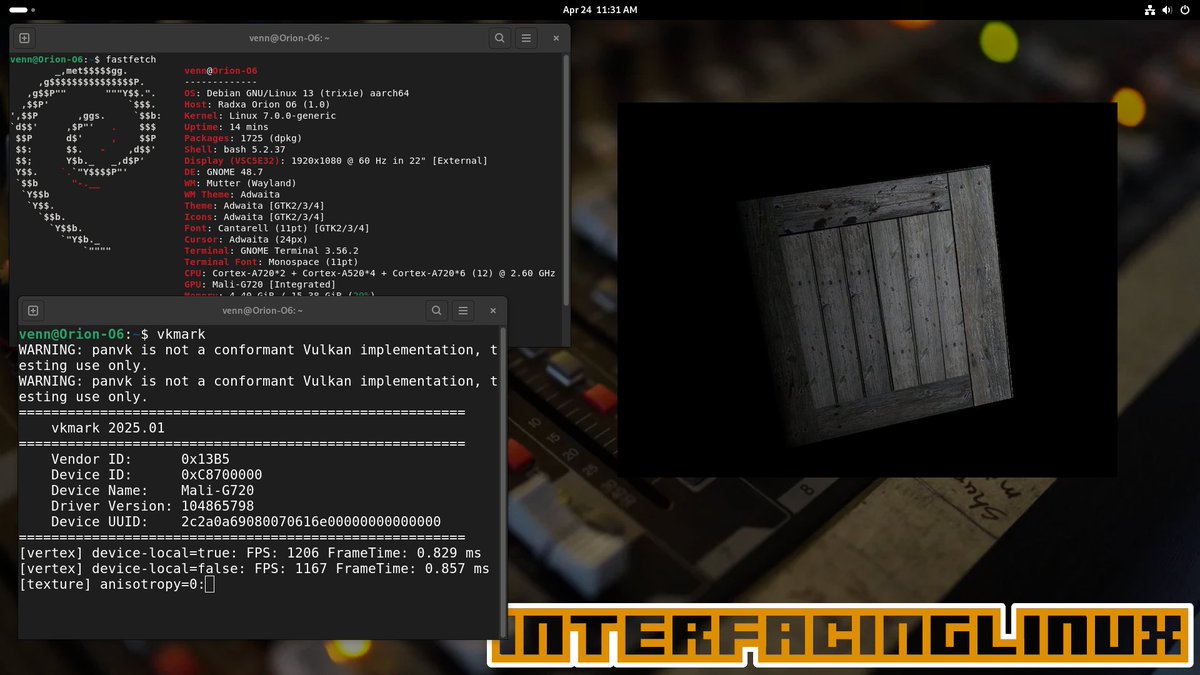Click the 'venn@Orion-O6:~$ vkmark' prompt line
The height and width of the screenshot is (675, 1200).
110,334
